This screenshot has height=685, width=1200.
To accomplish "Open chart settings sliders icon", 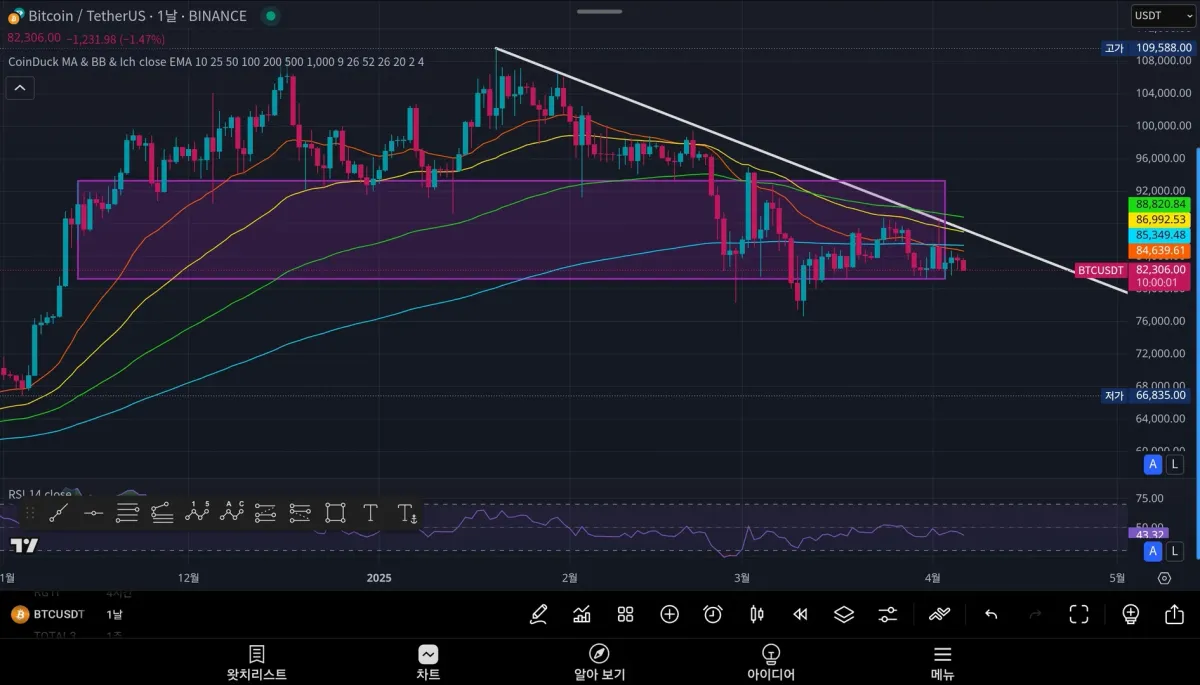I will tap(888, 614).
